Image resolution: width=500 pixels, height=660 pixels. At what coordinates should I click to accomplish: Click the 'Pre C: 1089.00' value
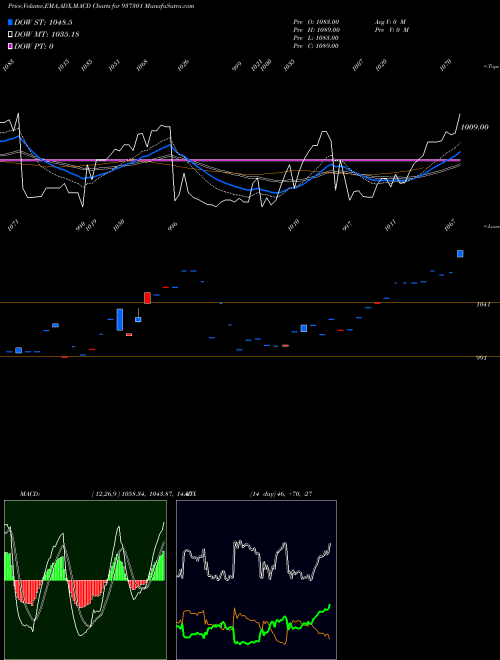pyautogui.click(x=316, y=46)
